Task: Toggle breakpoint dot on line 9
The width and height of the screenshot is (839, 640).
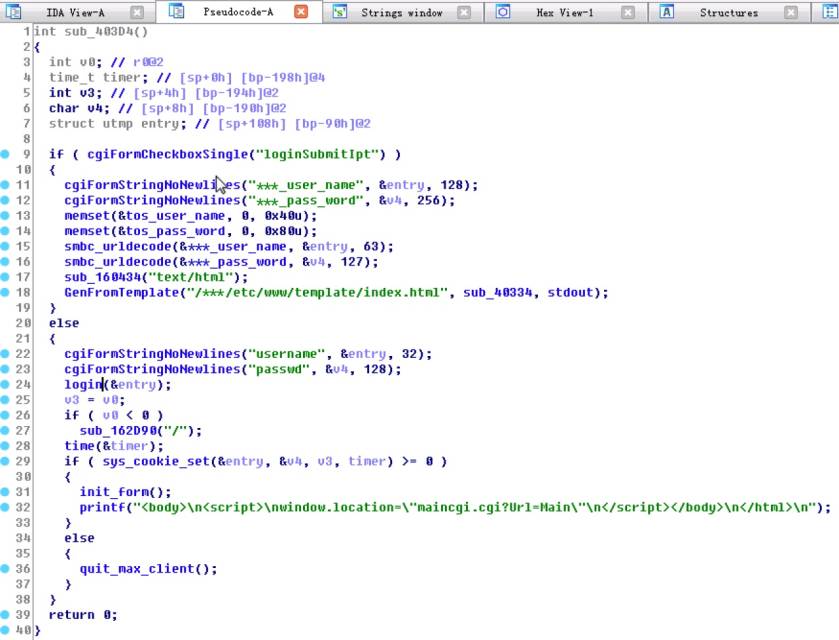Action: 5,154
